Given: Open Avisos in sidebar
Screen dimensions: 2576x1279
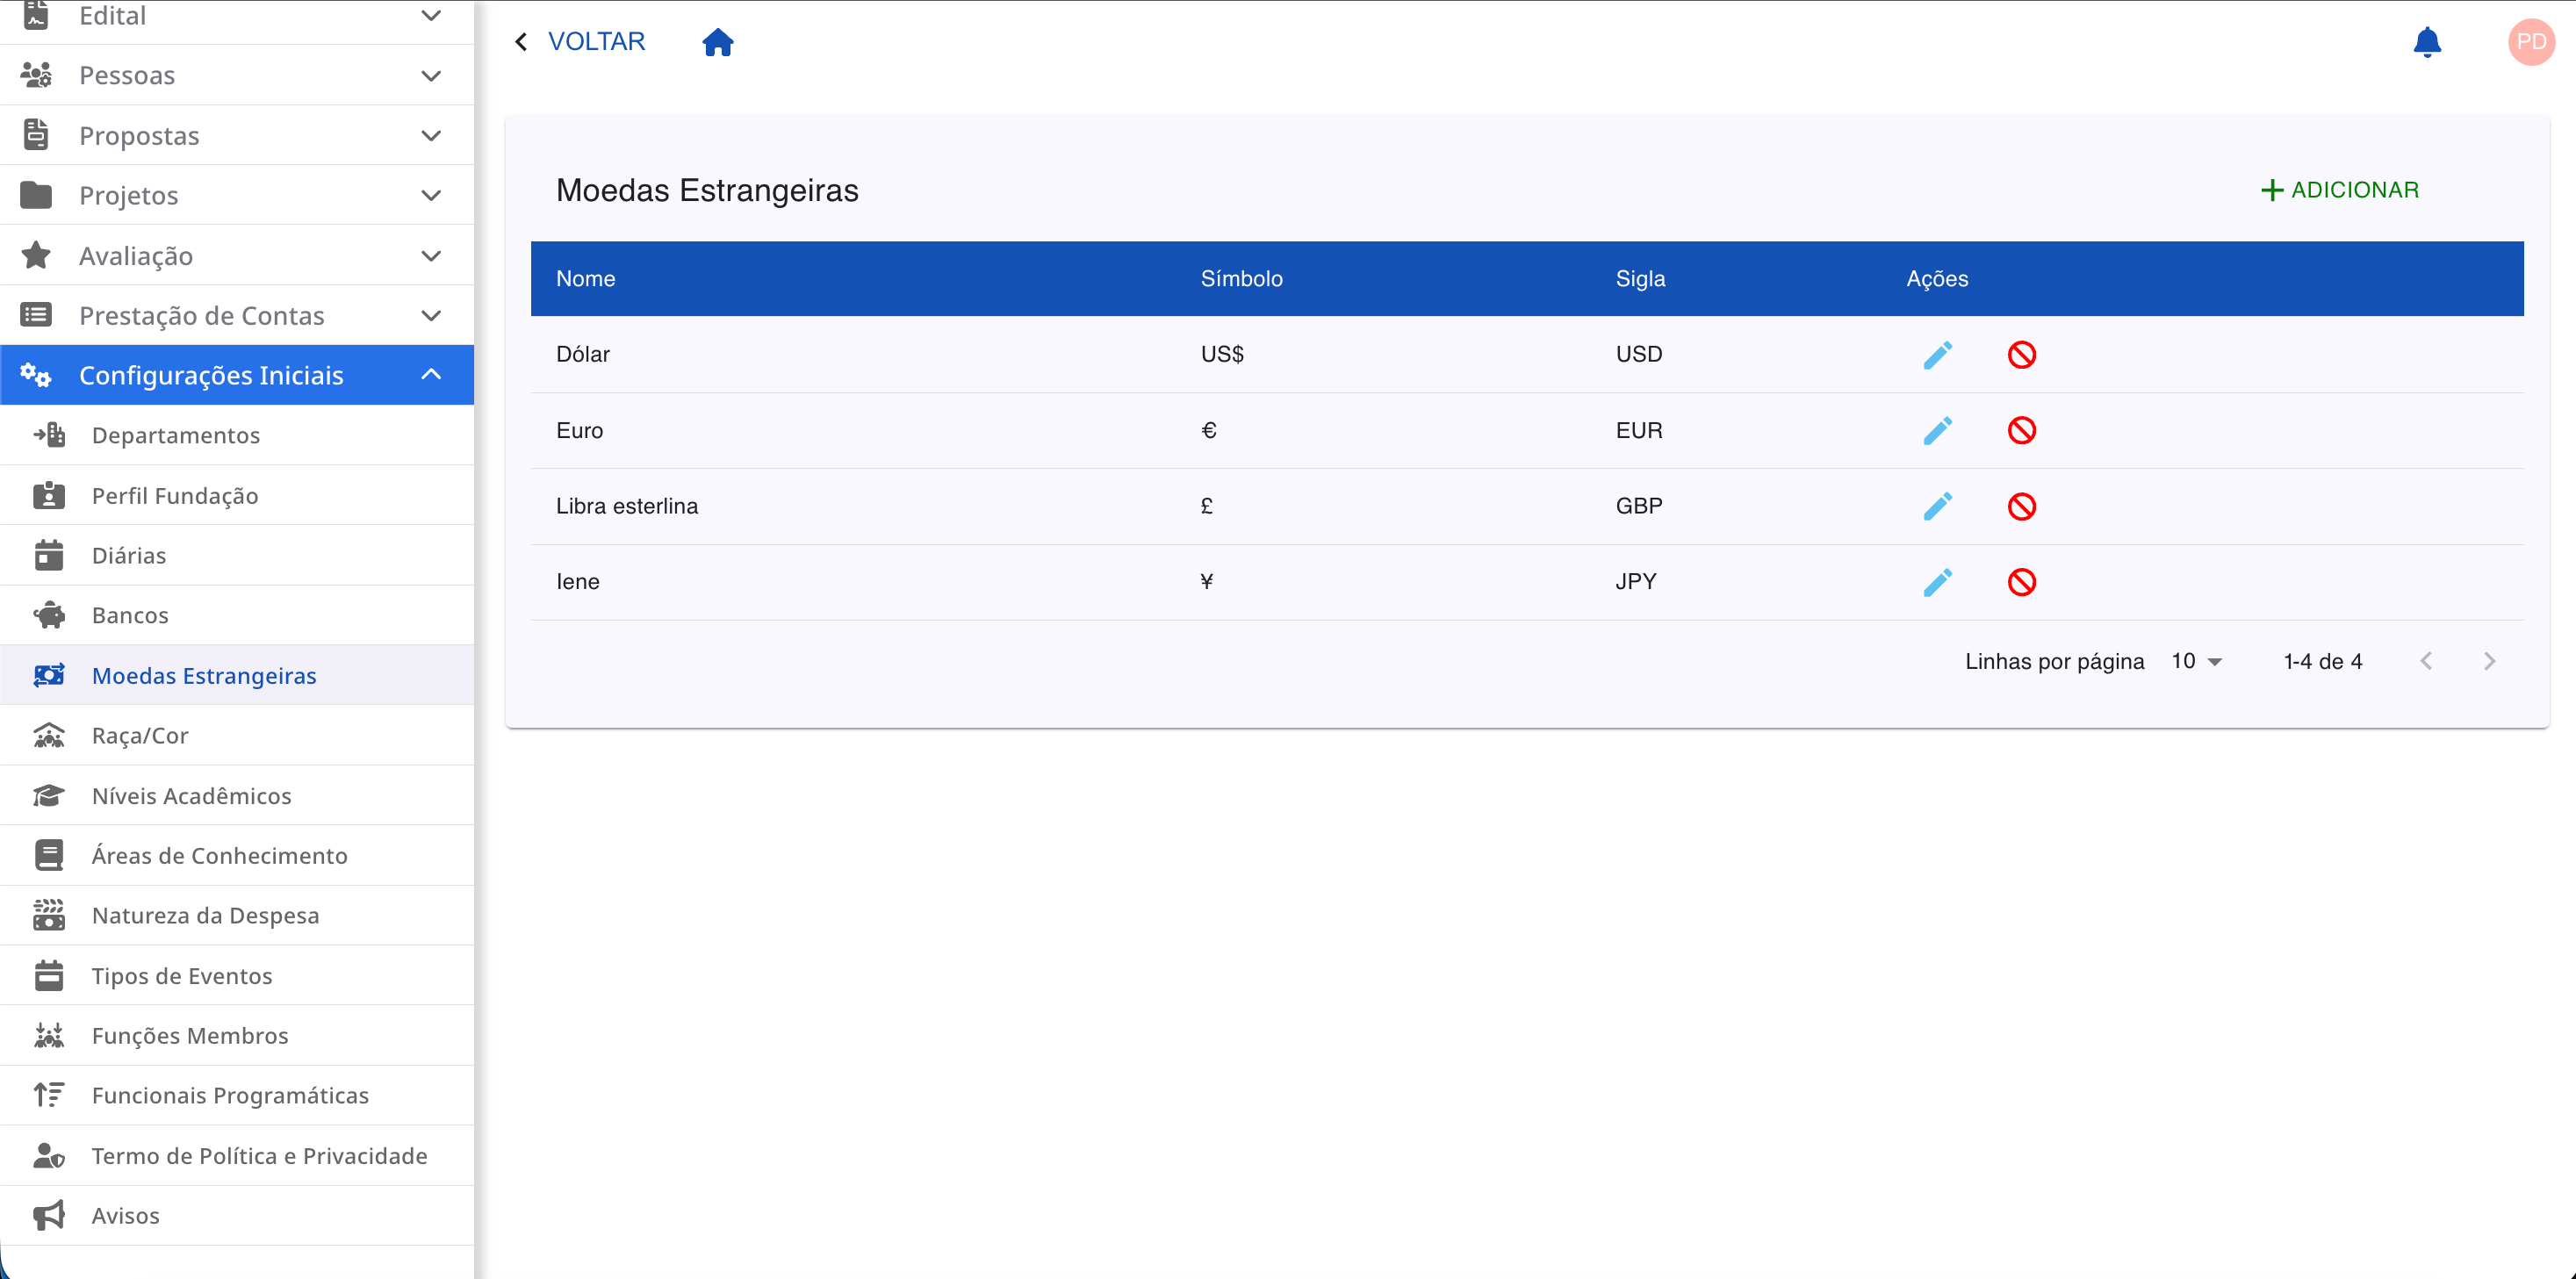Looking at the screenshot, I should [237, 1215].
